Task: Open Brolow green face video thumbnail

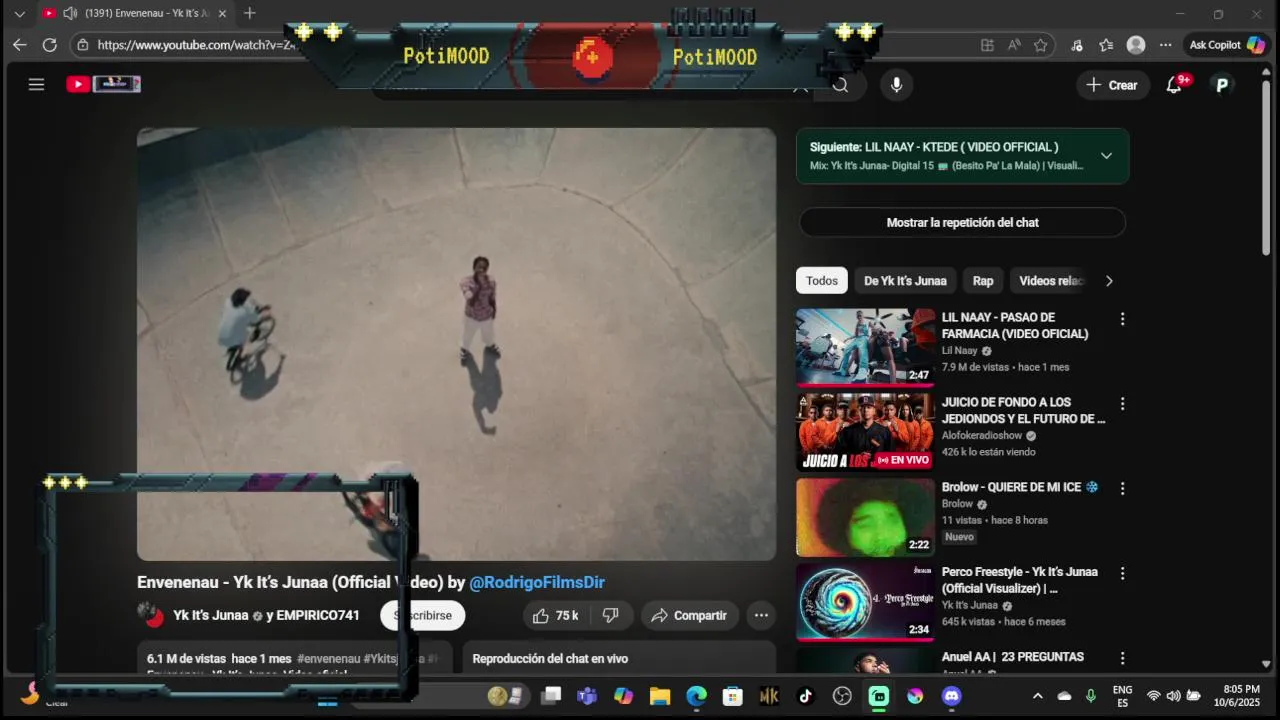Action: coord(865,517)
